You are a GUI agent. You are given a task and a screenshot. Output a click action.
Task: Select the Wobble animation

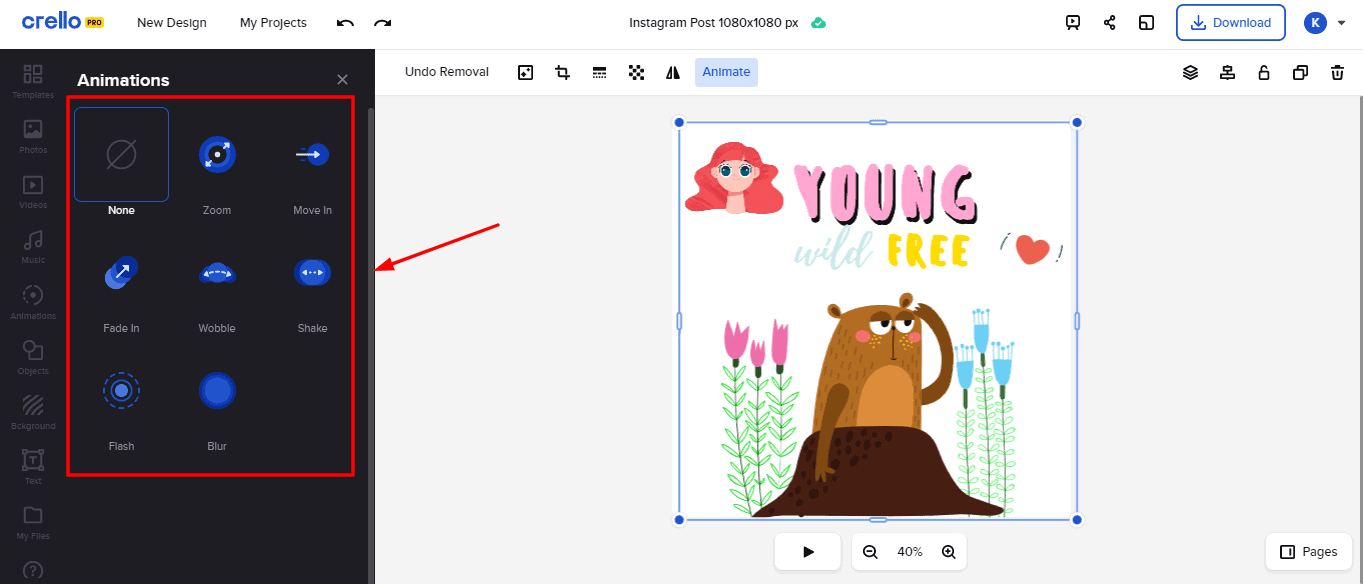(x=217, y=273)
